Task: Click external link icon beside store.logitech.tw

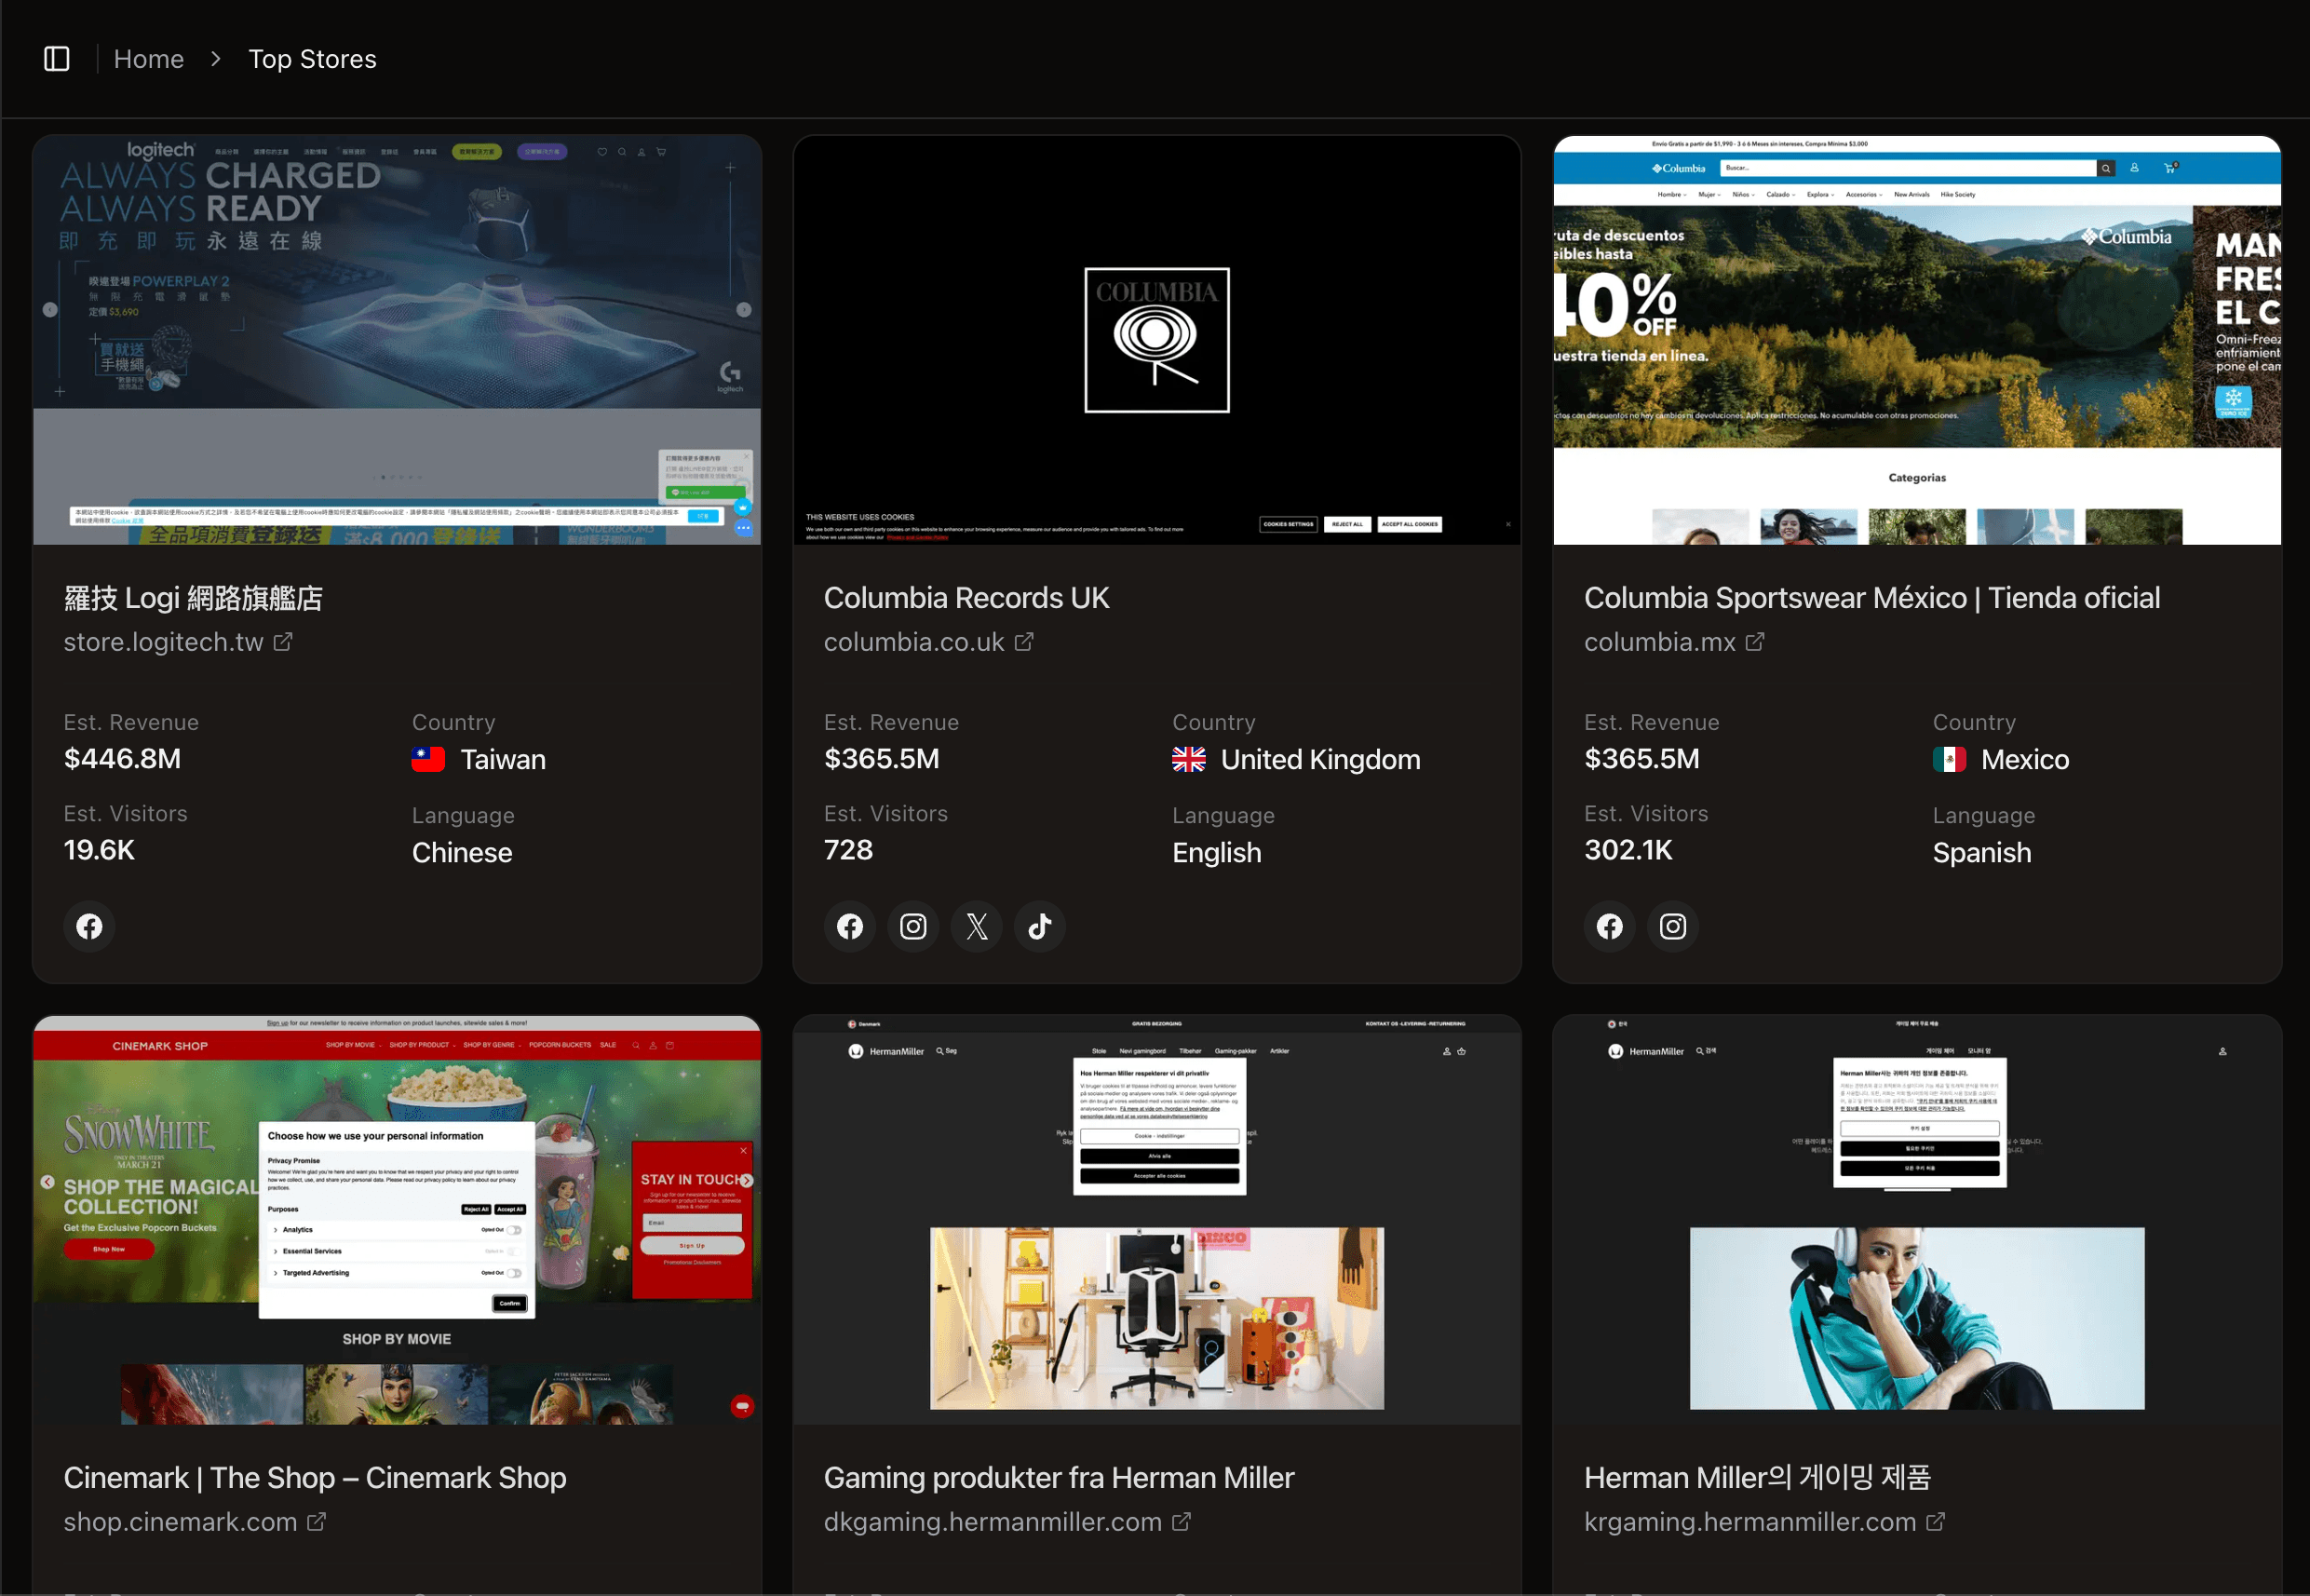Action: tap(283, 641)
